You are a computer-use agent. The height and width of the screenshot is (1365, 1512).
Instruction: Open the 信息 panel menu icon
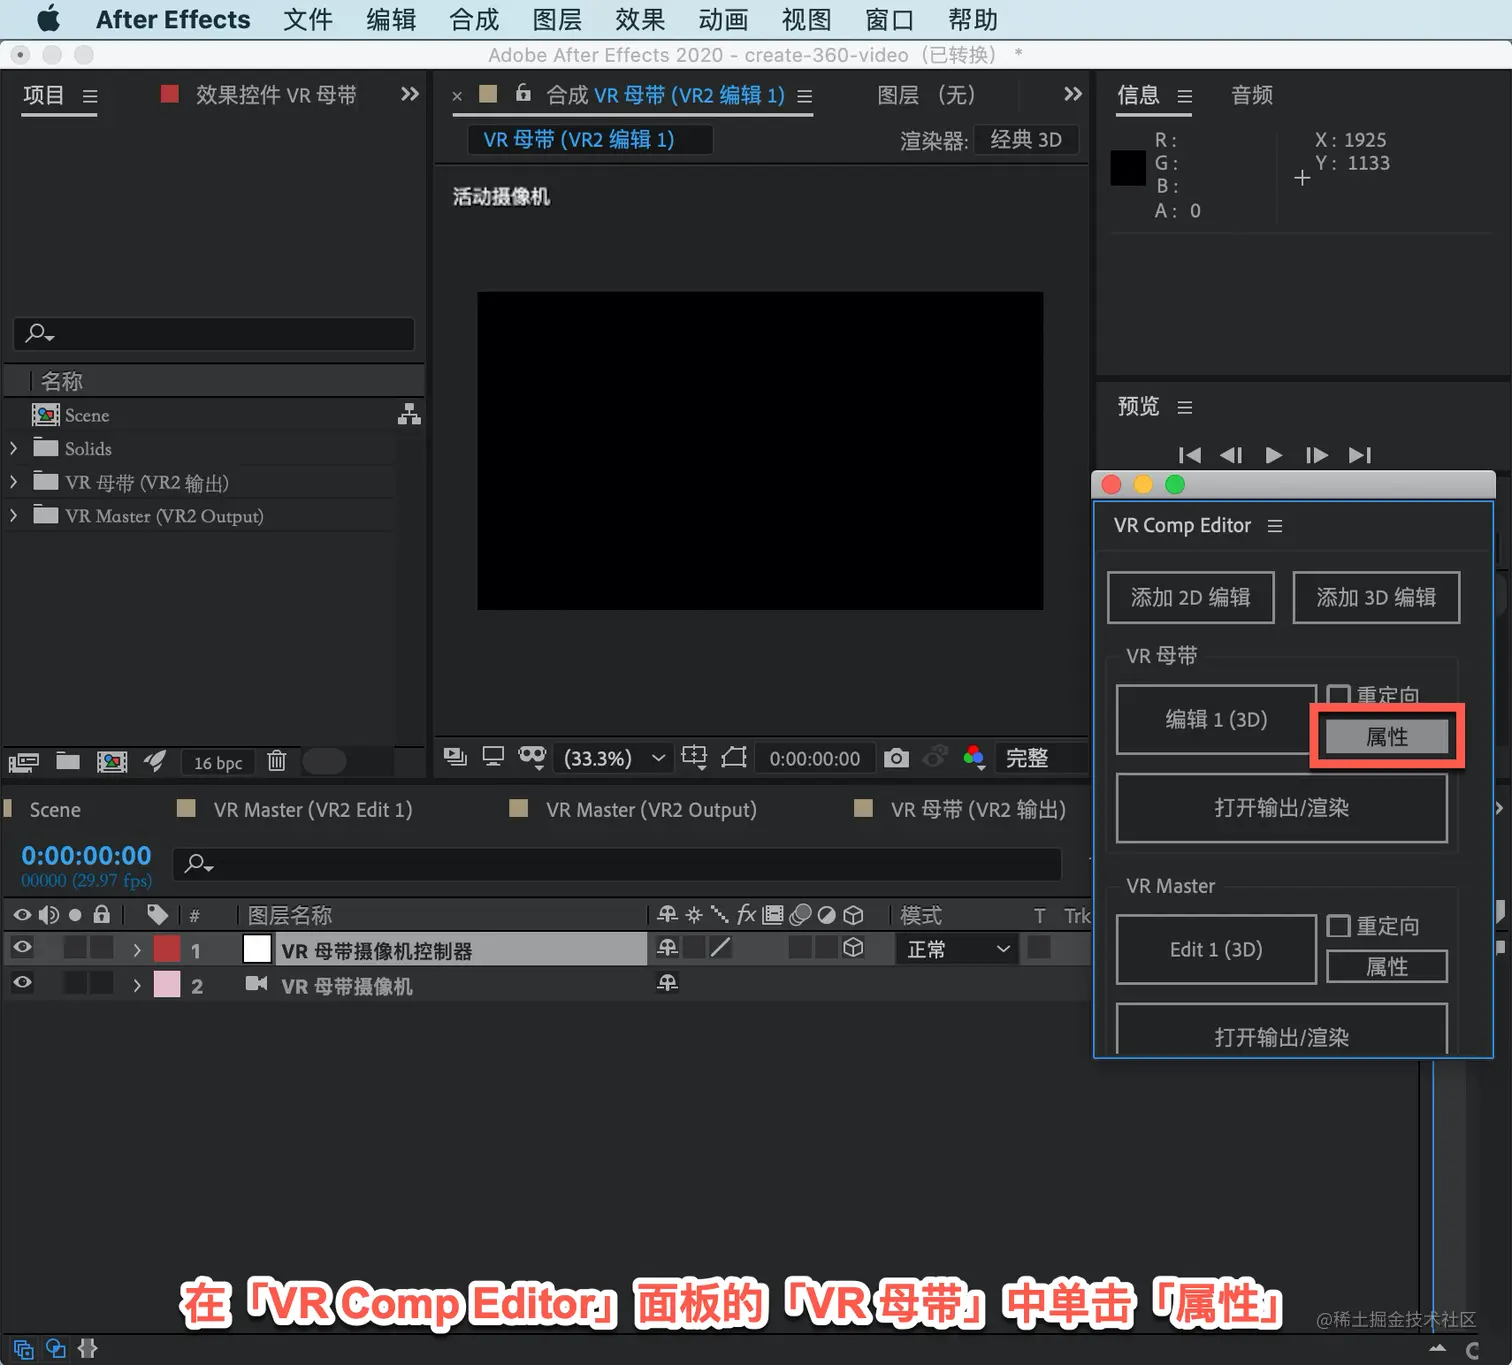(1185, 97)
